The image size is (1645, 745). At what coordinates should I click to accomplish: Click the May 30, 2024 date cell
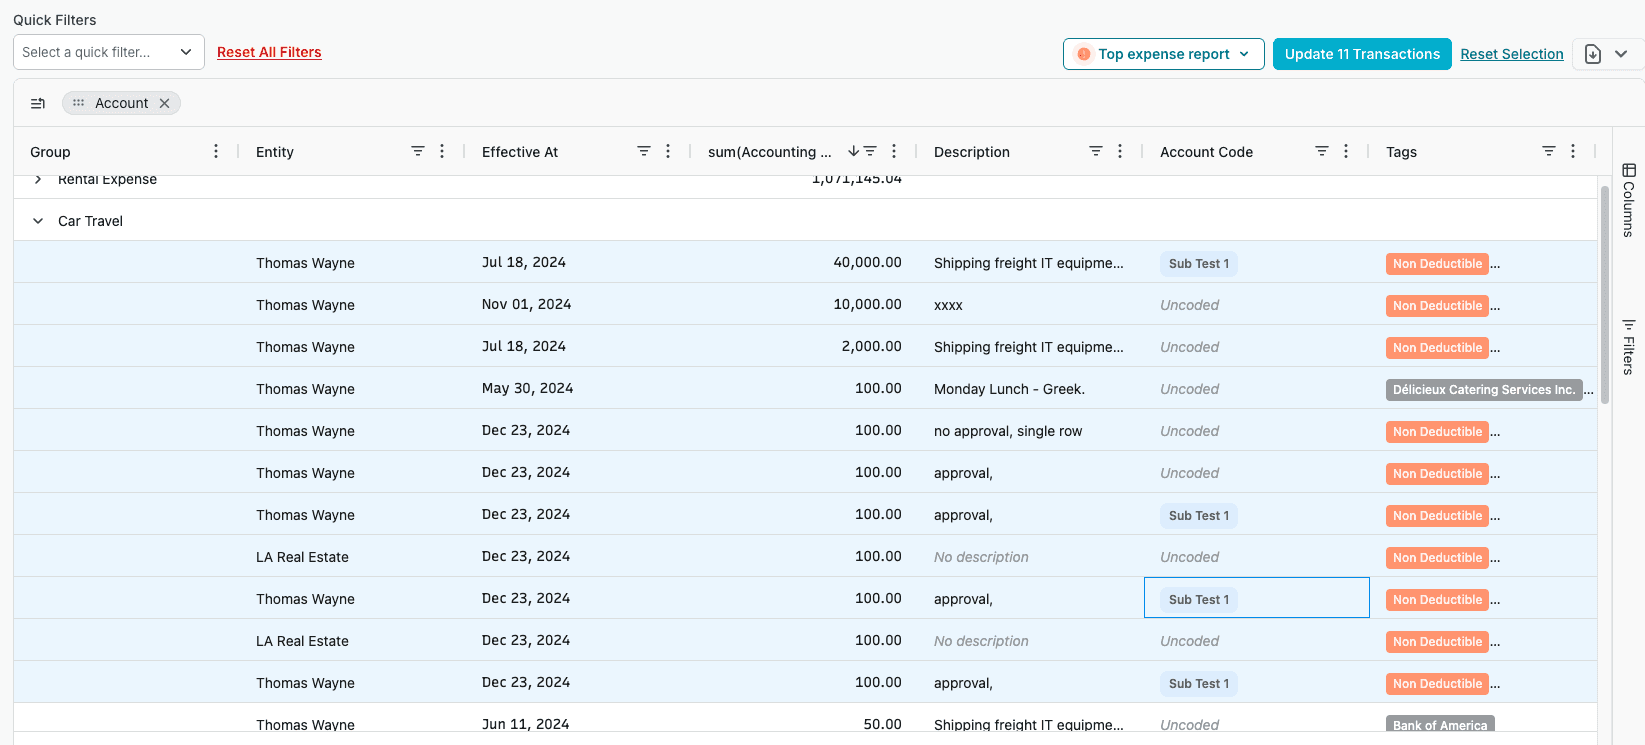(x=578, y=388)
